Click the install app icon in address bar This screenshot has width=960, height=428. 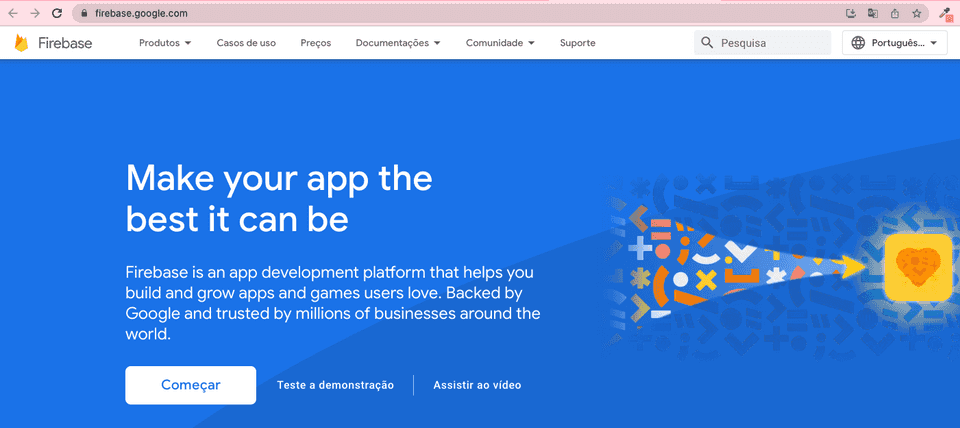pos(850,13)
